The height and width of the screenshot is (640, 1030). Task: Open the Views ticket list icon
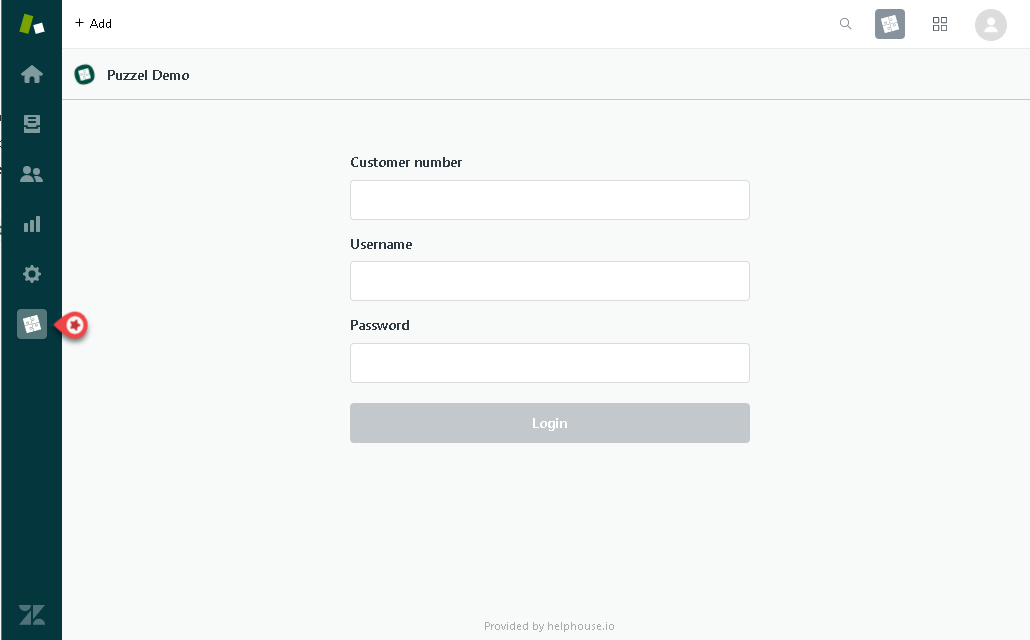click(x=32, y=124)
